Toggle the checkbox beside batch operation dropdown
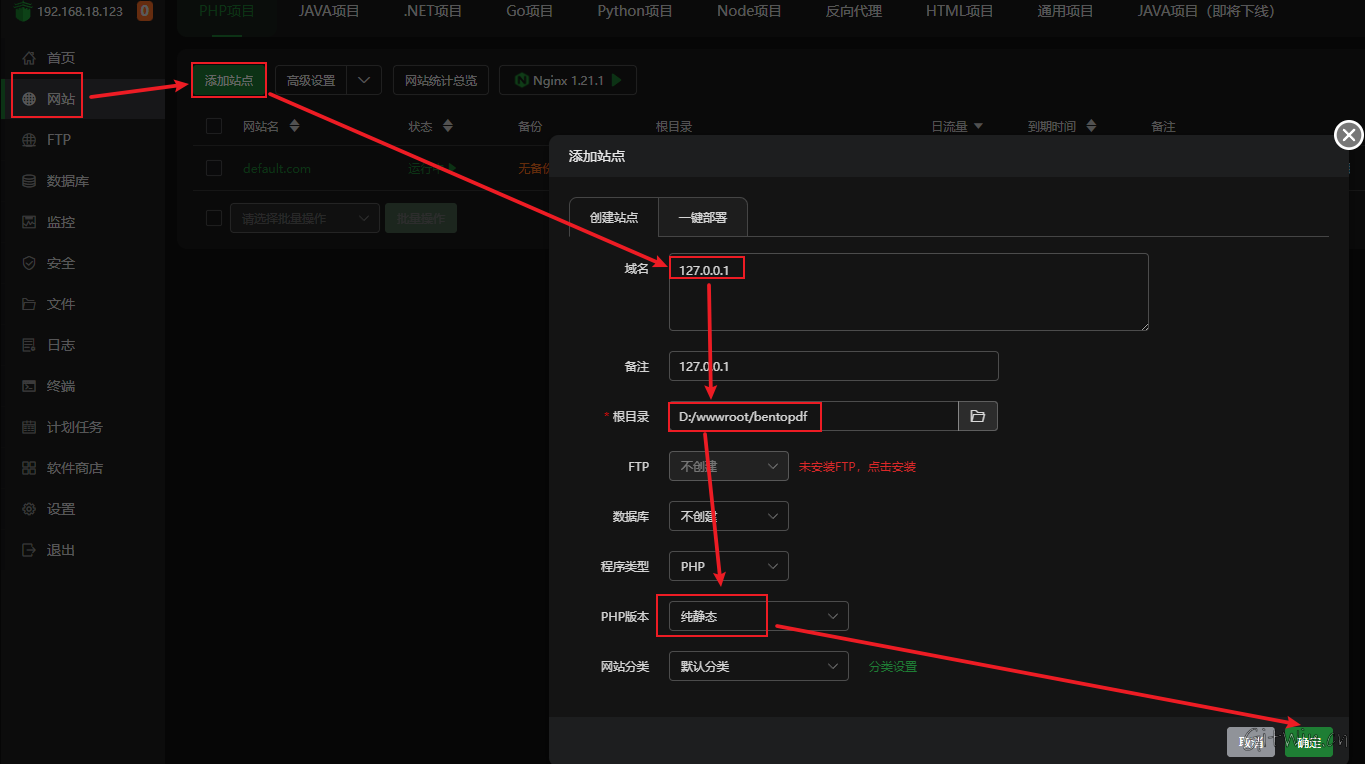This screenshot has height=764, width=1365. click(214, 218)
